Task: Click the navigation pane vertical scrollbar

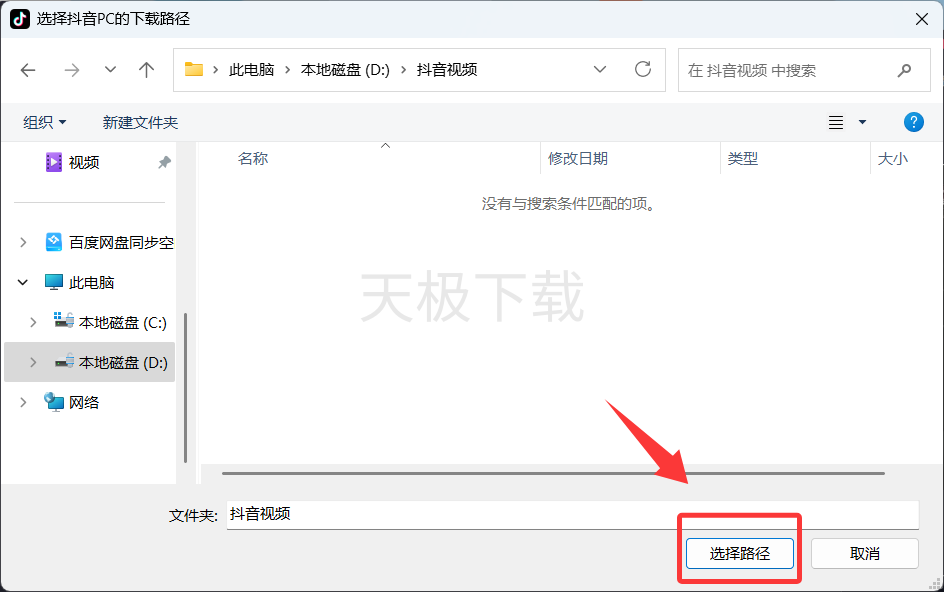Action: pyautogui.click(x=185, y=388)
